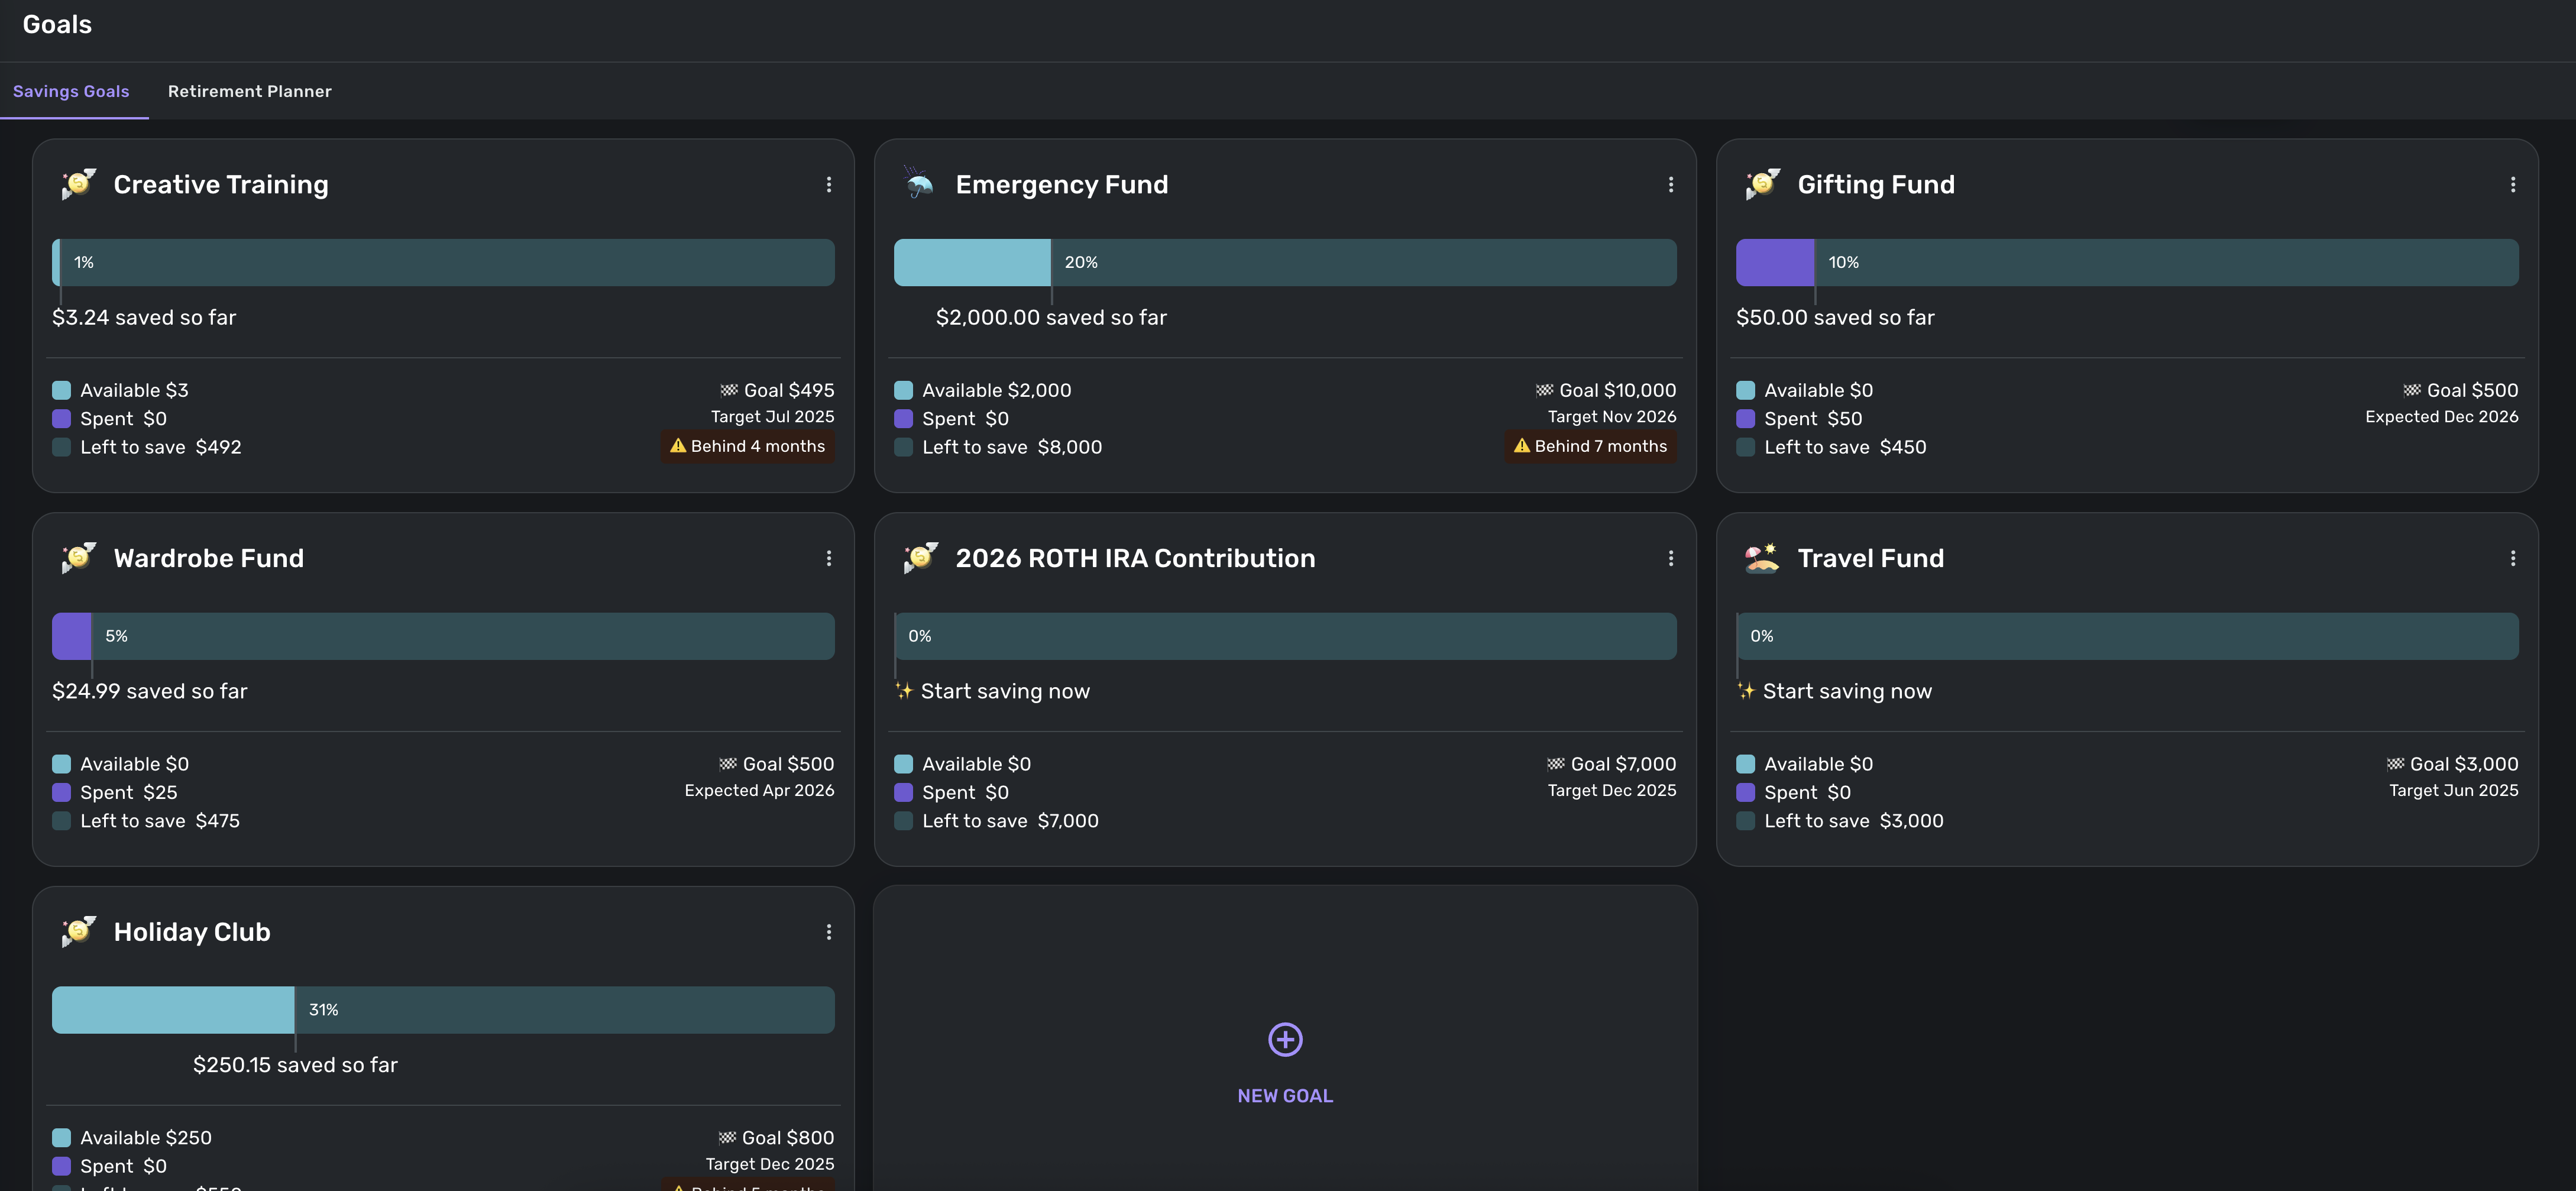
Task: Click the Creative Training flying money icon
Action: tap(78, 184)
